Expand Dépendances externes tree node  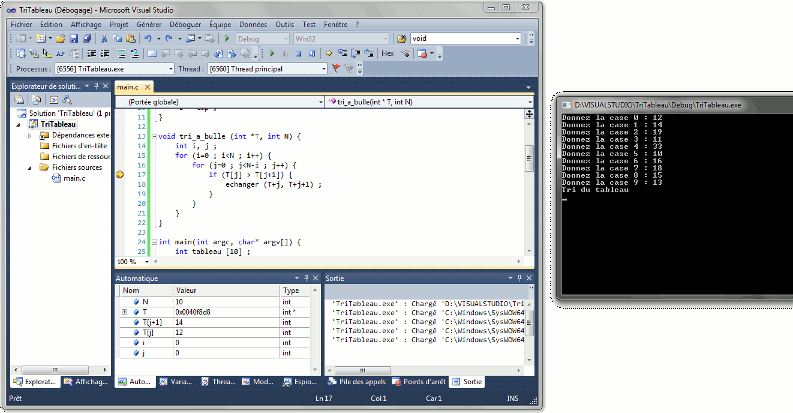tap(29, 135)
